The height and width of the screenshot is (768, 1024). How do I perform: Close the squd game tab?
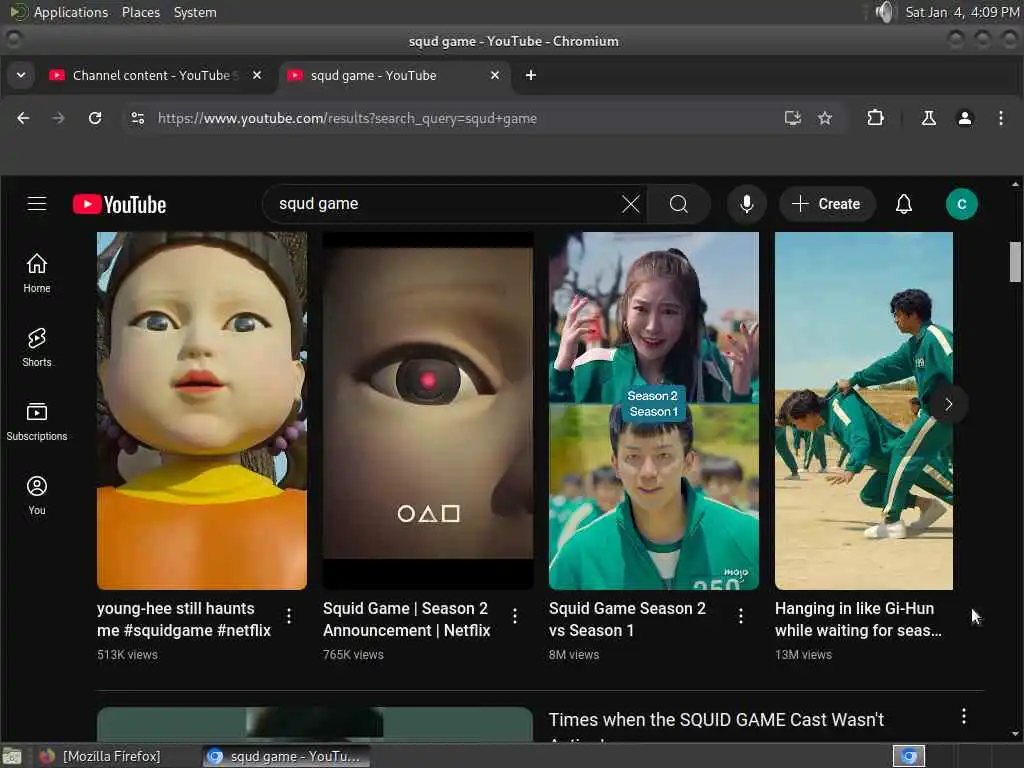point(495,75)
